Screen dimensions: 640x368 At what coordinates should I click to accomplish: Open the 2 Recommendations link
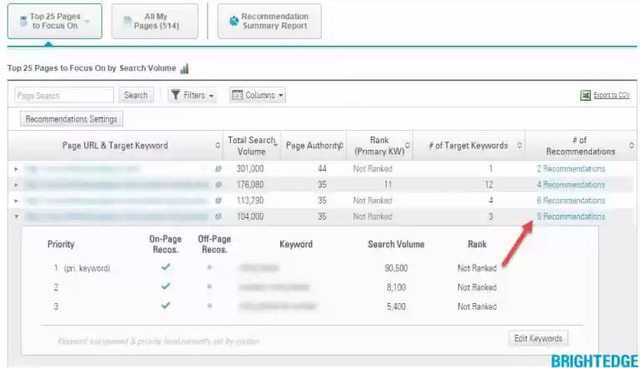click(x=571, y=169)
